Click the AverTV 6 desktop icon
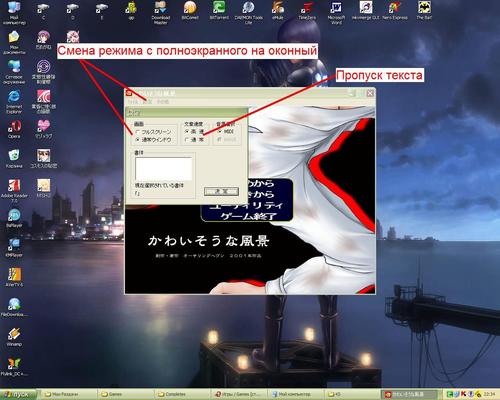 tap(14, 278)
